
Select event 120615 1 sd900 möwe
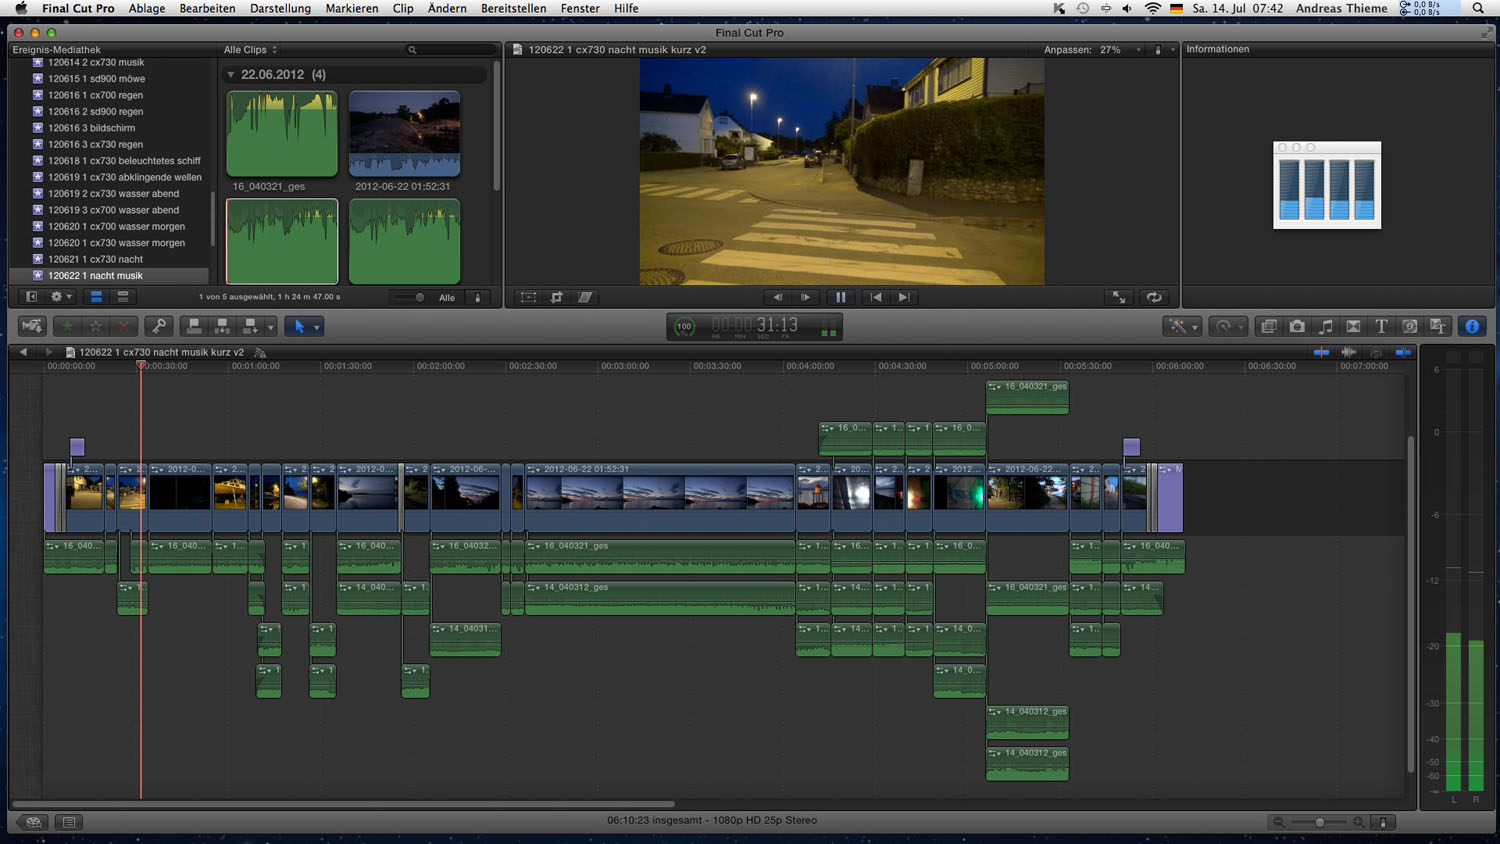point(109,79)
